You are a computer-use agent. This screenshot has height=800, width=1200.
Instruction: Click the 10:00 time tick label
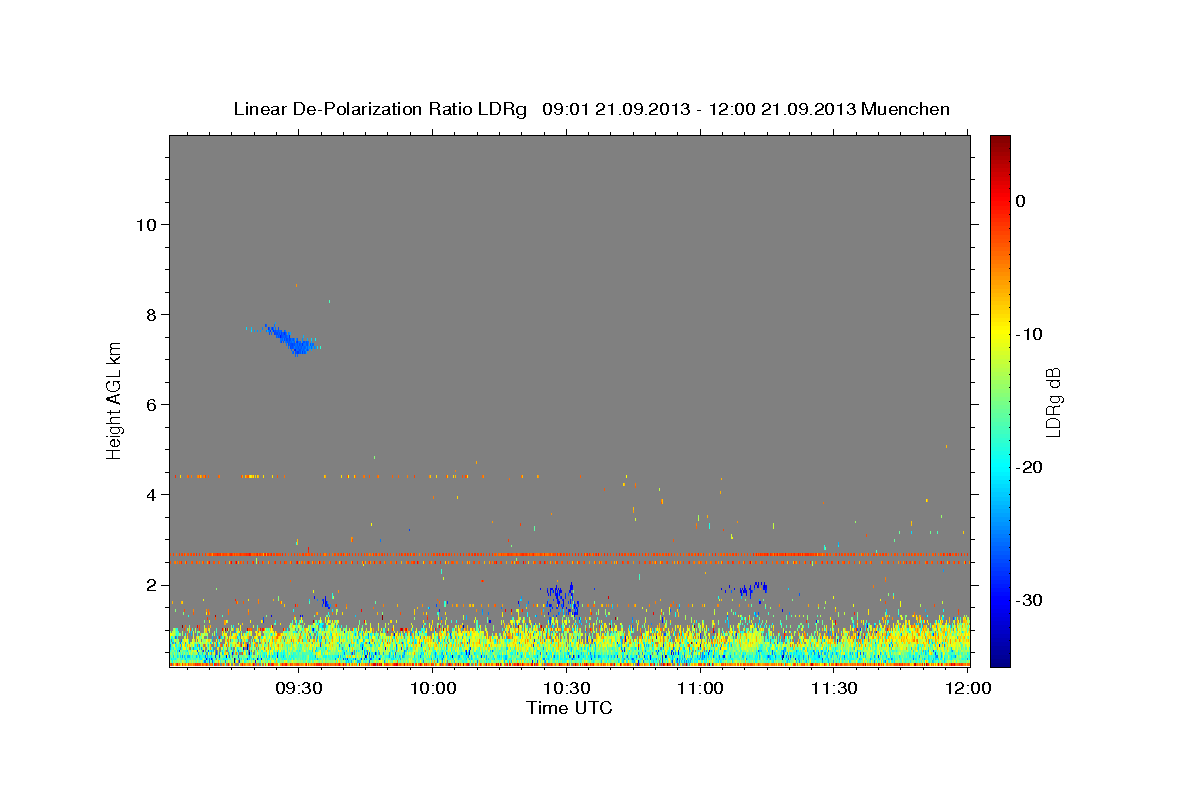[433, 688]
